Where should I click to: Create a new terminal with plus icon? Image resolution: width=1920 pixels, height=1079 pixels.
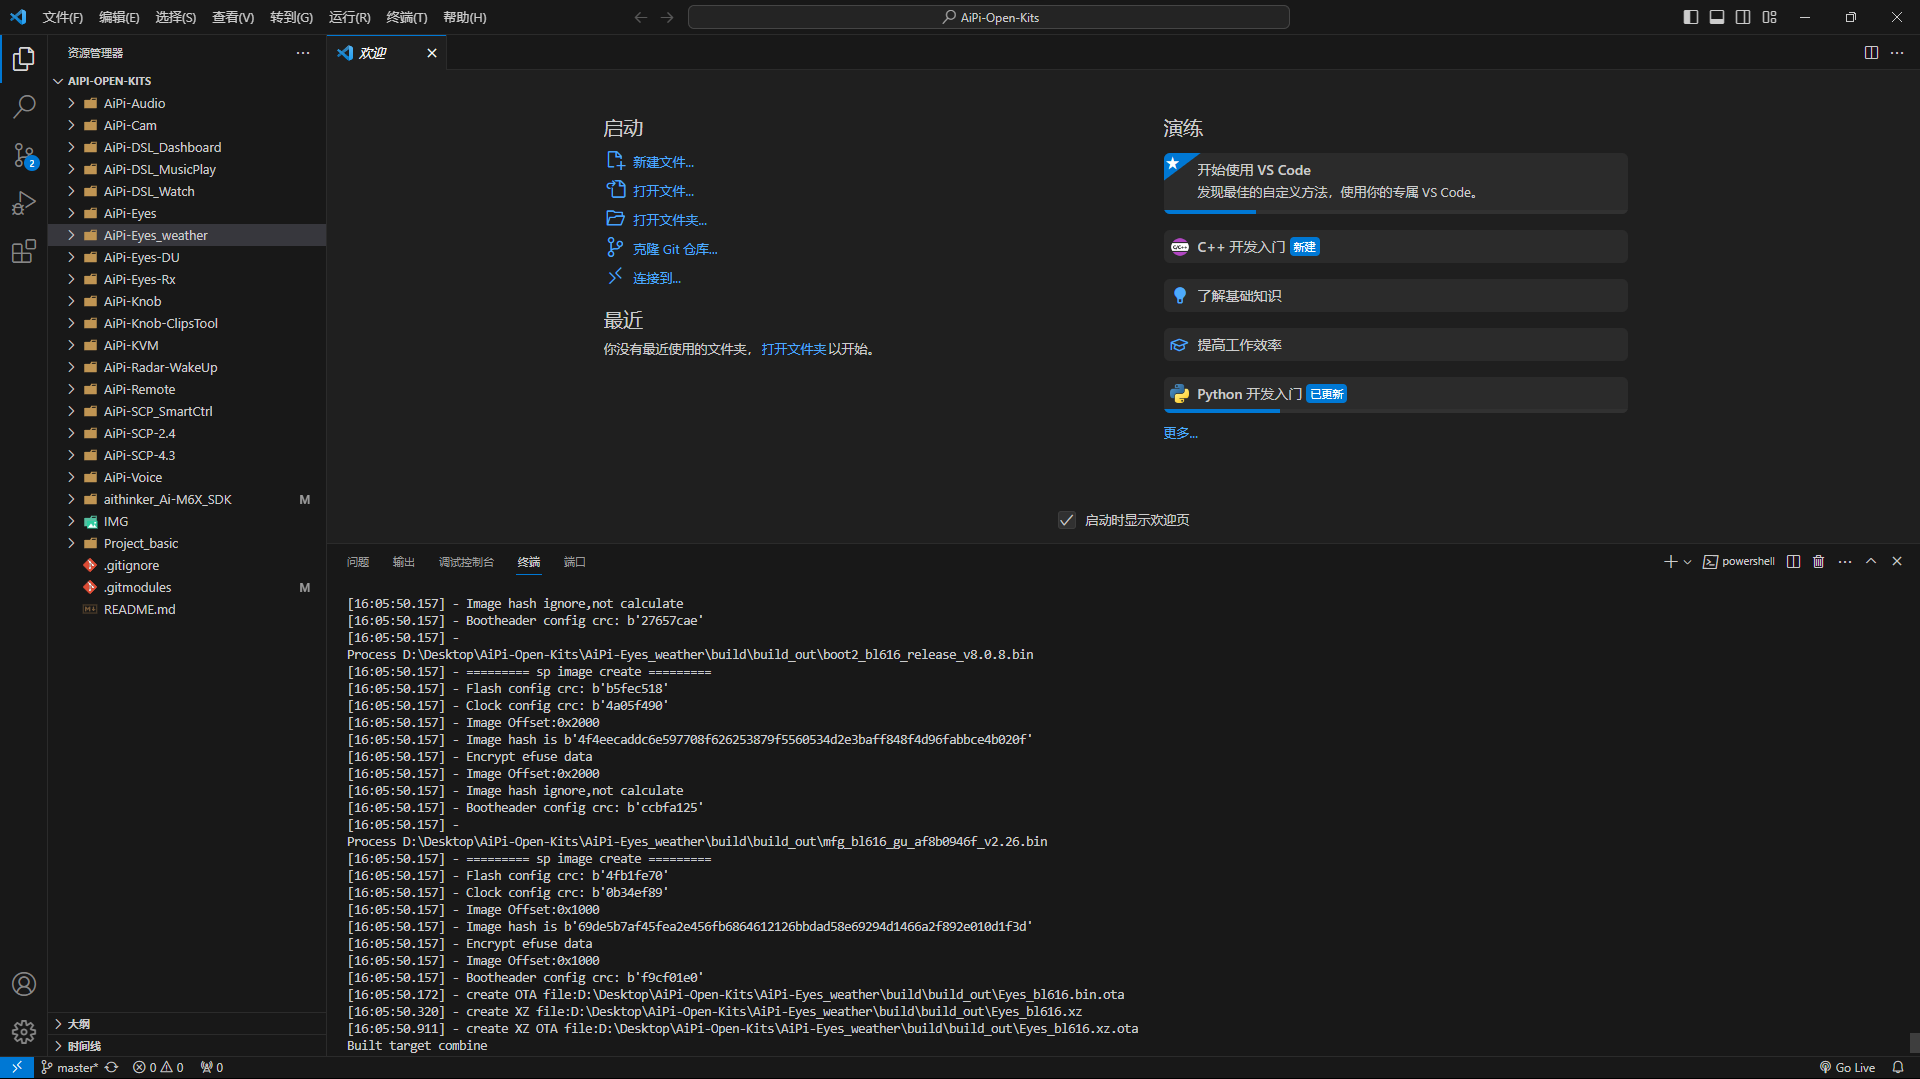[x=1670, y=562]
